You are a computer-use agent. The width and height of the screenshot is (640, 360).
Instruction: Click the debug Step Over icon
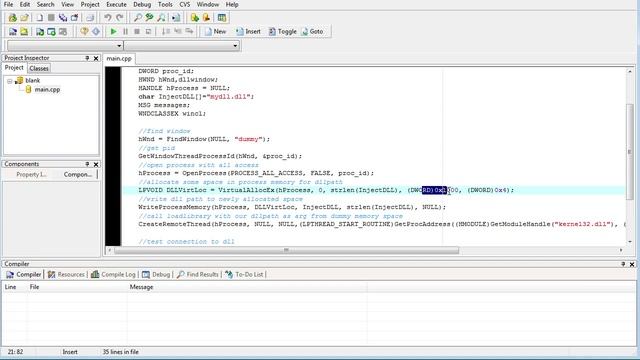166,31
